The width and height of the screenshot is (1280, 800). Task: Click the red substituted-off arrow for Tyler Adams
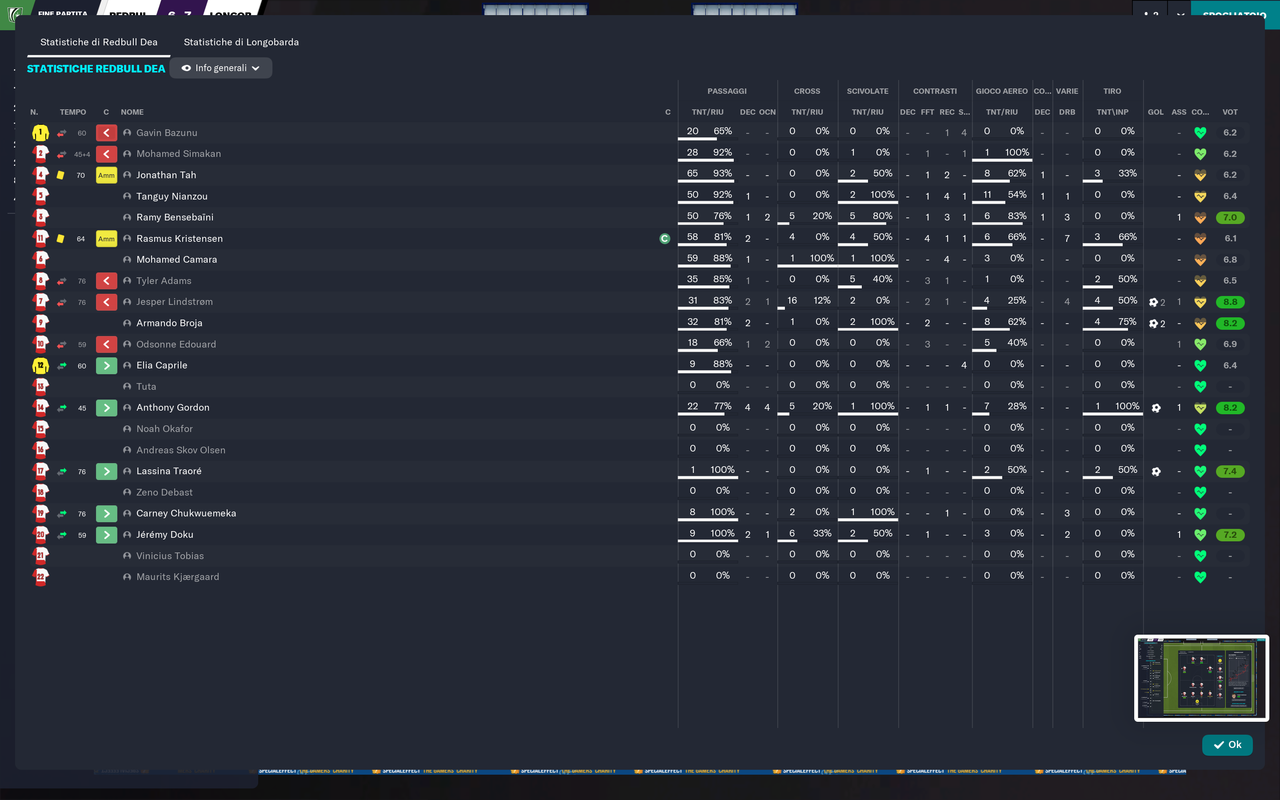[107, 281]
